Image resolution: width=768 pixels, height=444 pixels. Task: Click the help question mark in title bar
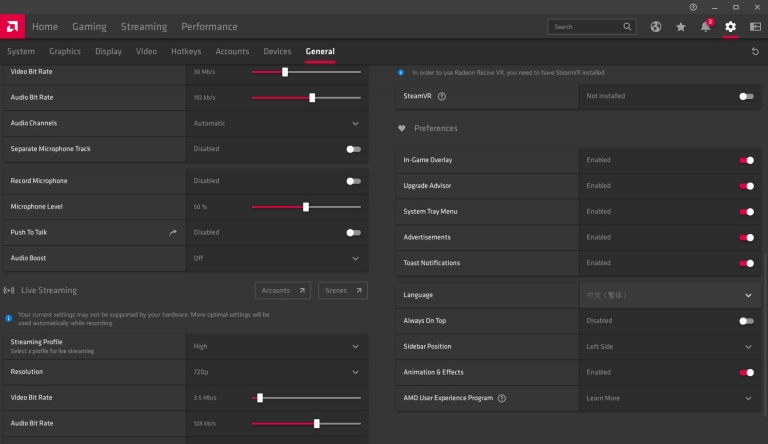click(x=693, y=7)
